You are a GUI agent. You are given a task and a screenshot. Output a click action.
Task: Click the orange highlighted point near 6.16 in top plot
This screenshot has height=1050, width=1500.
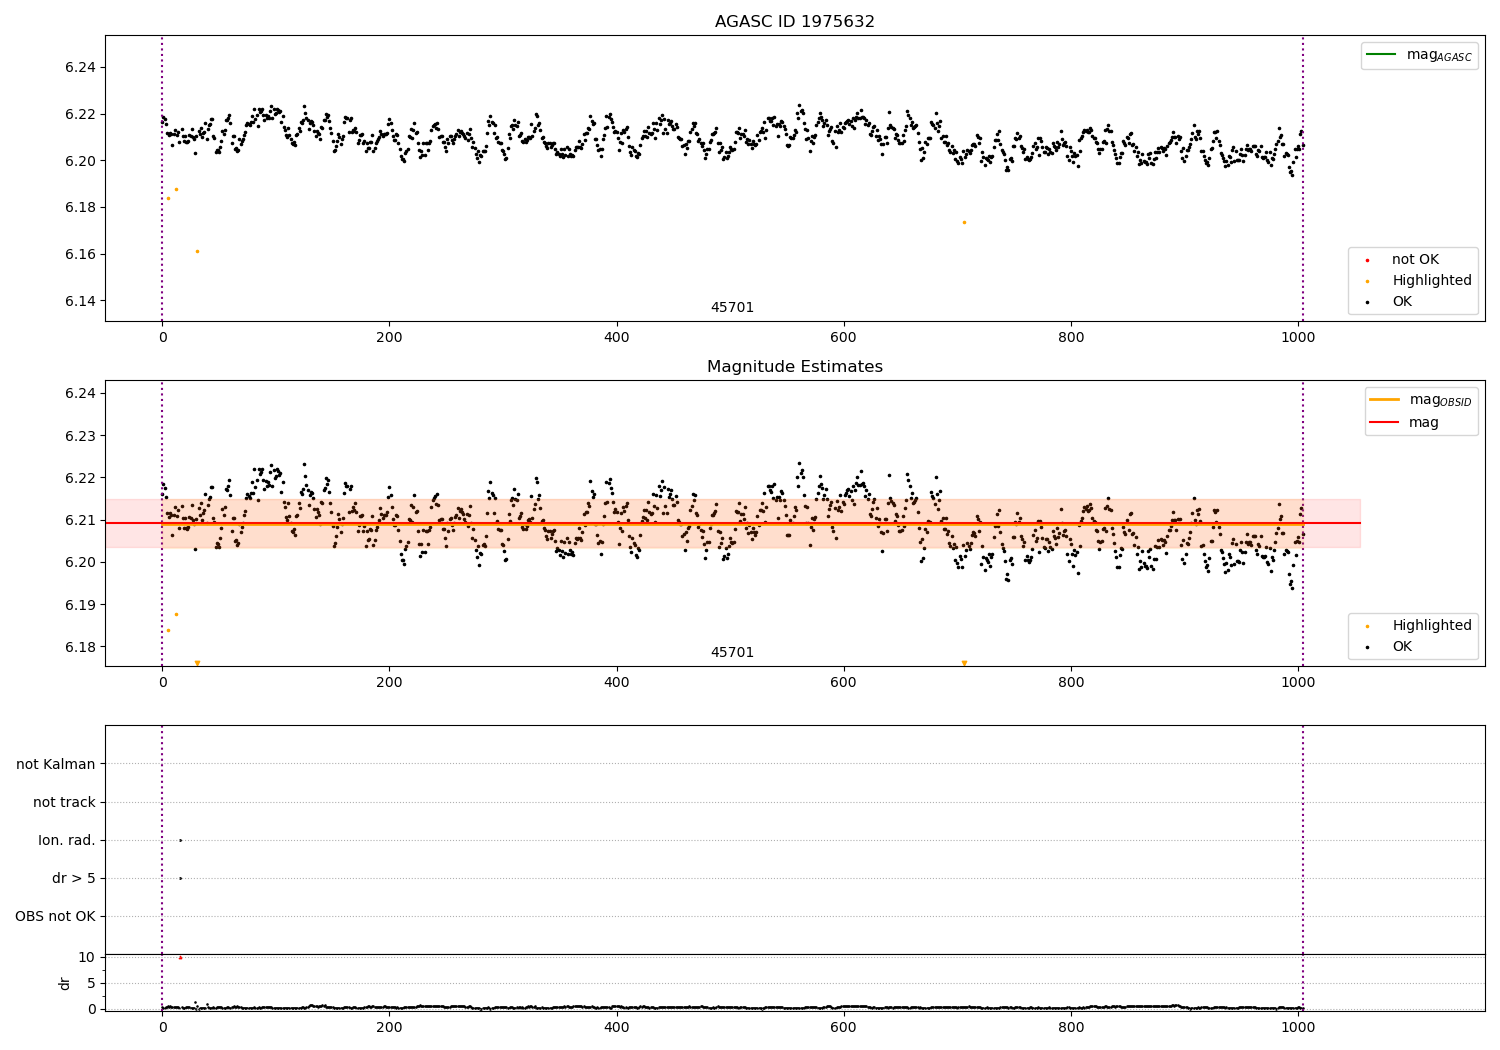(197, 251)
